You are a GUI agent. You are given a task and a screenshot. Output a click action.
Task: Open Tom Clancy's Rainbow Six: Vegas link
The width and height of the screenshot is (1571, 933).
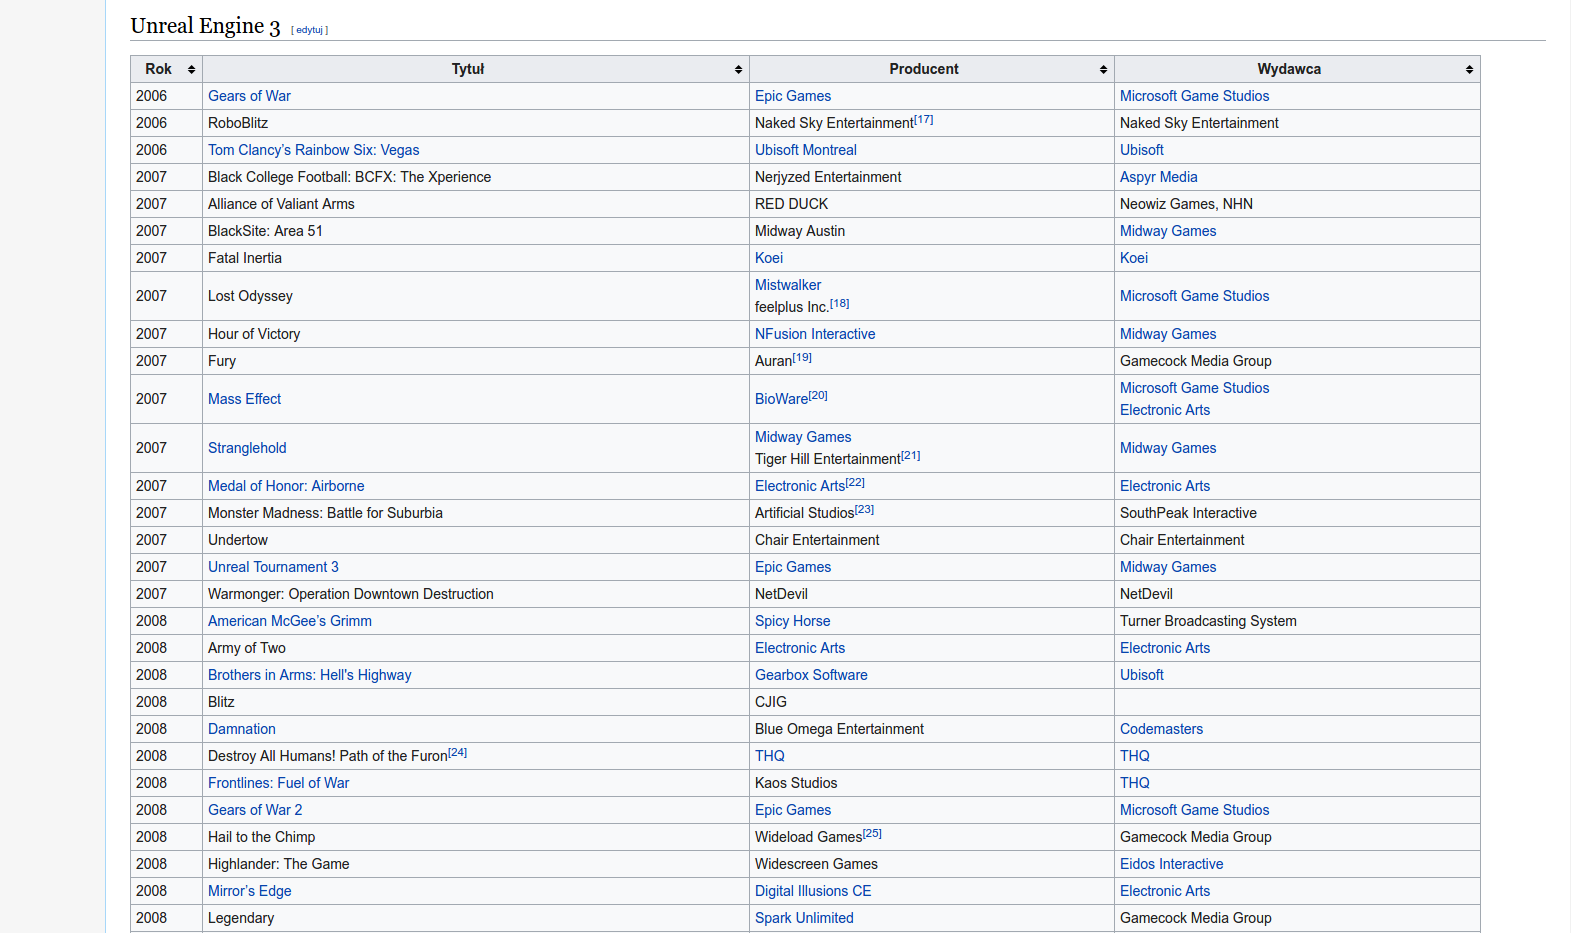[313, 150]
